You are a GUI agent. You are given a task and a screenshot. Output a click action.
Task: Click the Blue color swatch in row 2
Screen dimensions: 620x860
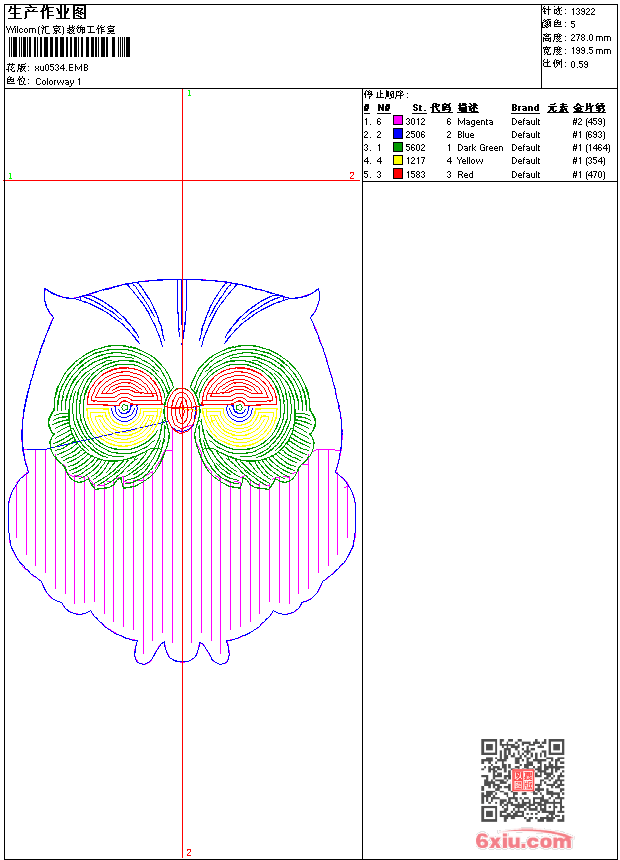pos(398,134)
